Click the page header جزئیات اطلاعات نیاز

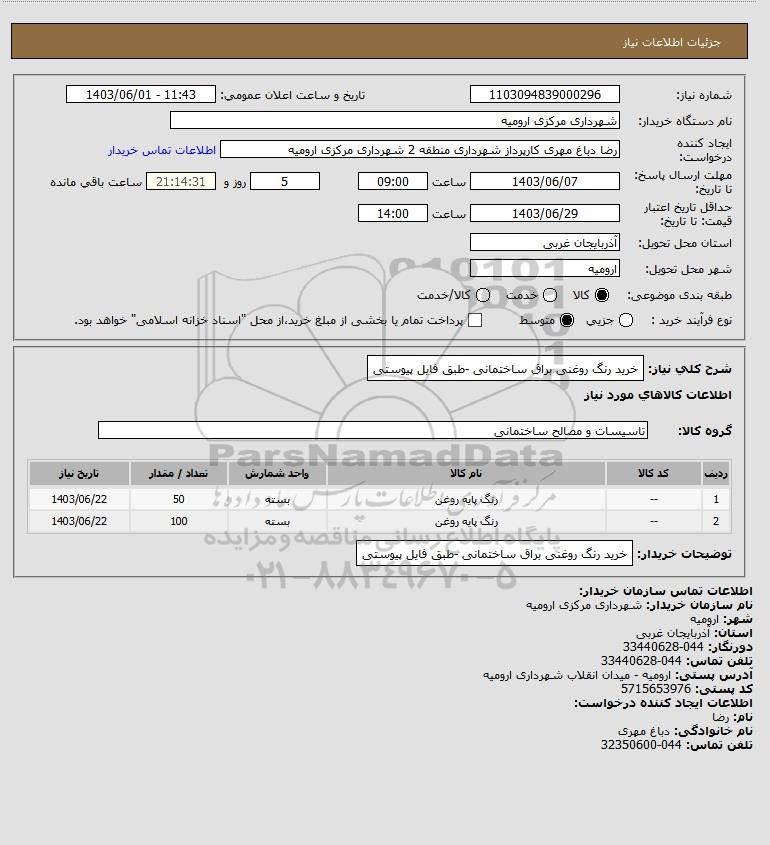click(x=671, y=42)
